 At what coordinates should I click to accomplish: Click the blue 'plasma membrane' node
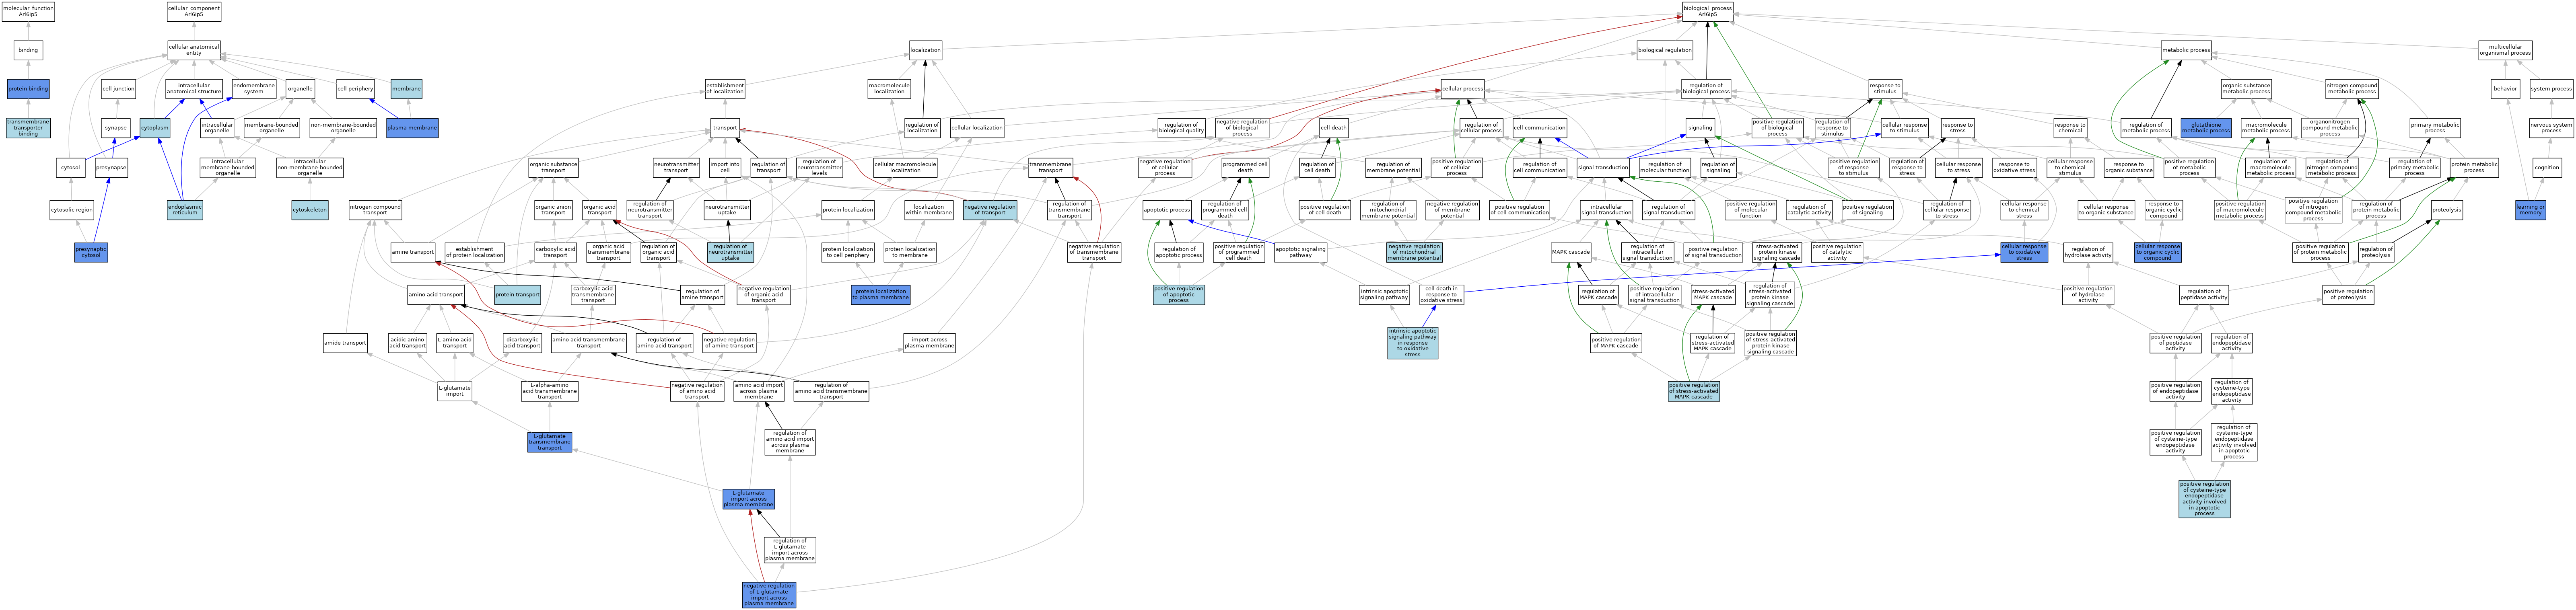pyautogui.click(x=411, y=128)
